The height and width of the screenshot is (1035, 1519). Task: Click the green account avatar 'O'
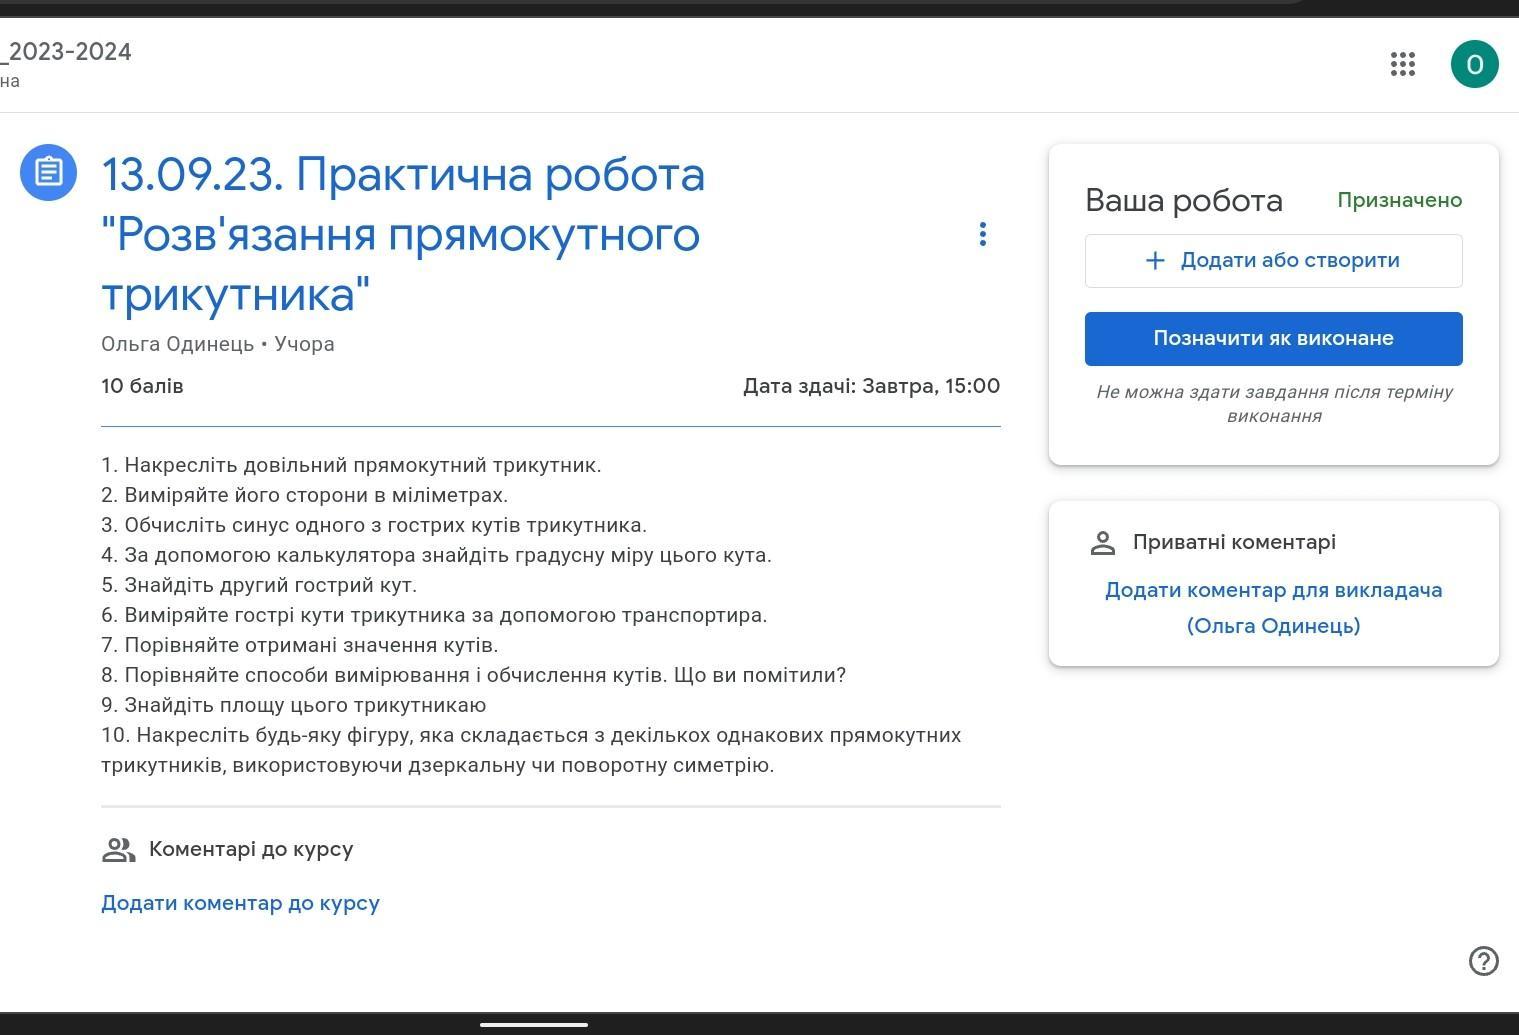(x=1474, y=64)
